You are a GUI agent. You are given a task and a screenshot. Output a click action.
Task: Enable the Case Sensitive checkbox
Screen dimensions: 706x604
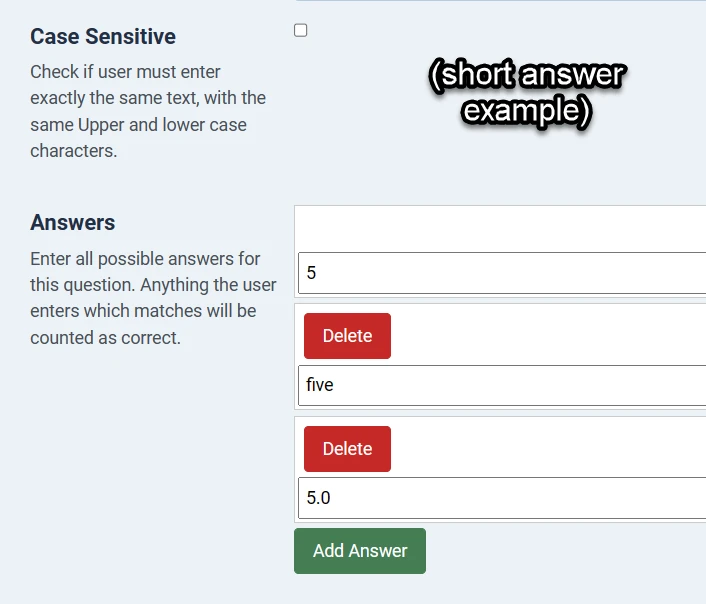pyautogui.click(x=301, y=30)
